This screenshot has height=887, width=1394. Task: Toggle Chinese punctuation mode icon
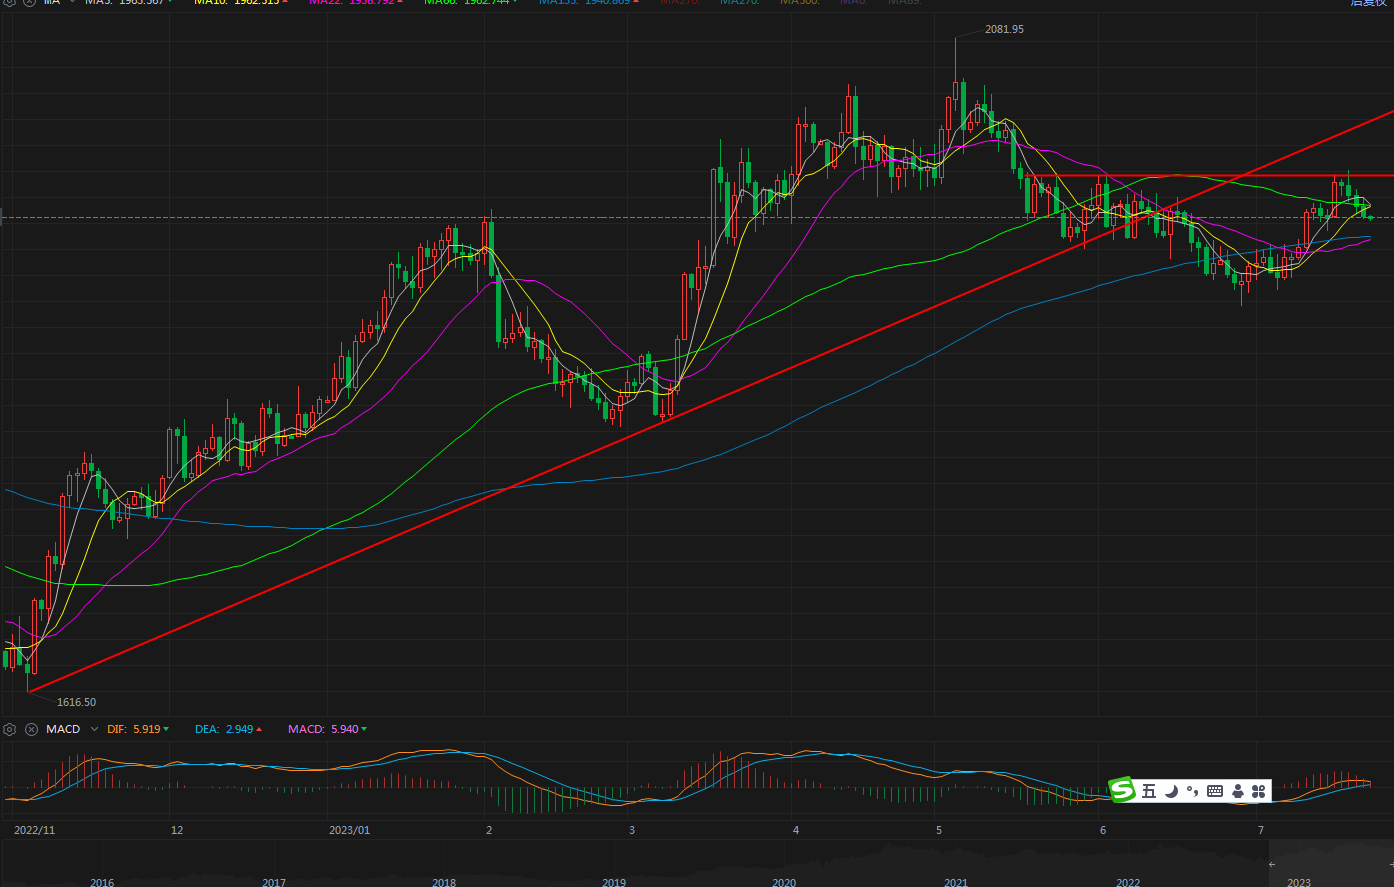pyautogui.click(x=1192, y=791)
